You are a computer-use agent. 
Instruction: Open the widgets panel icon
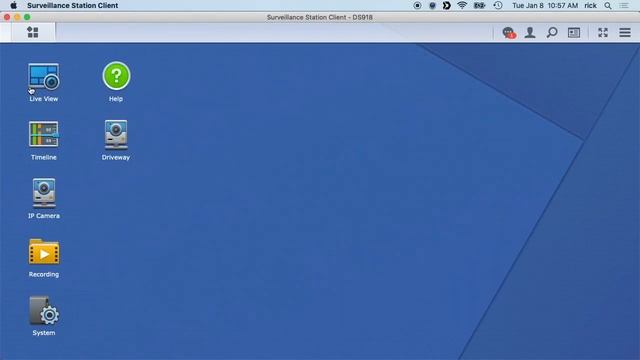(x=574, y=32)
